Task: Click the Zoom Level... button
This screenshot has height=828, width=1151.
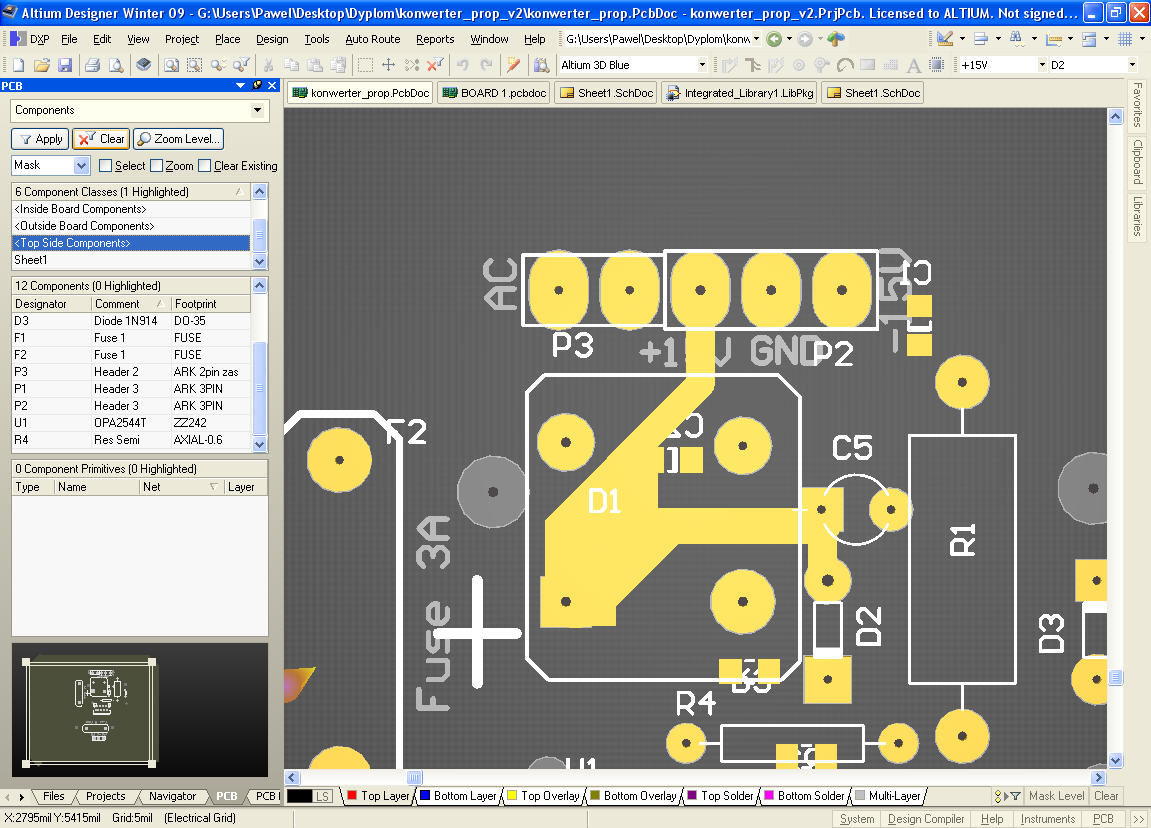Action: [x=179, y=139]
